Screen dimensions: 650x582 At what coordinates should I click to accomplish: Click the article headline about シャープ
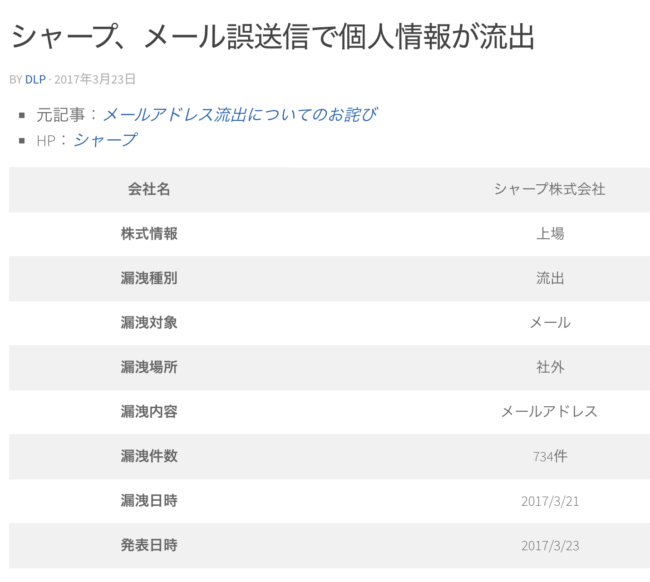point(273,38)
